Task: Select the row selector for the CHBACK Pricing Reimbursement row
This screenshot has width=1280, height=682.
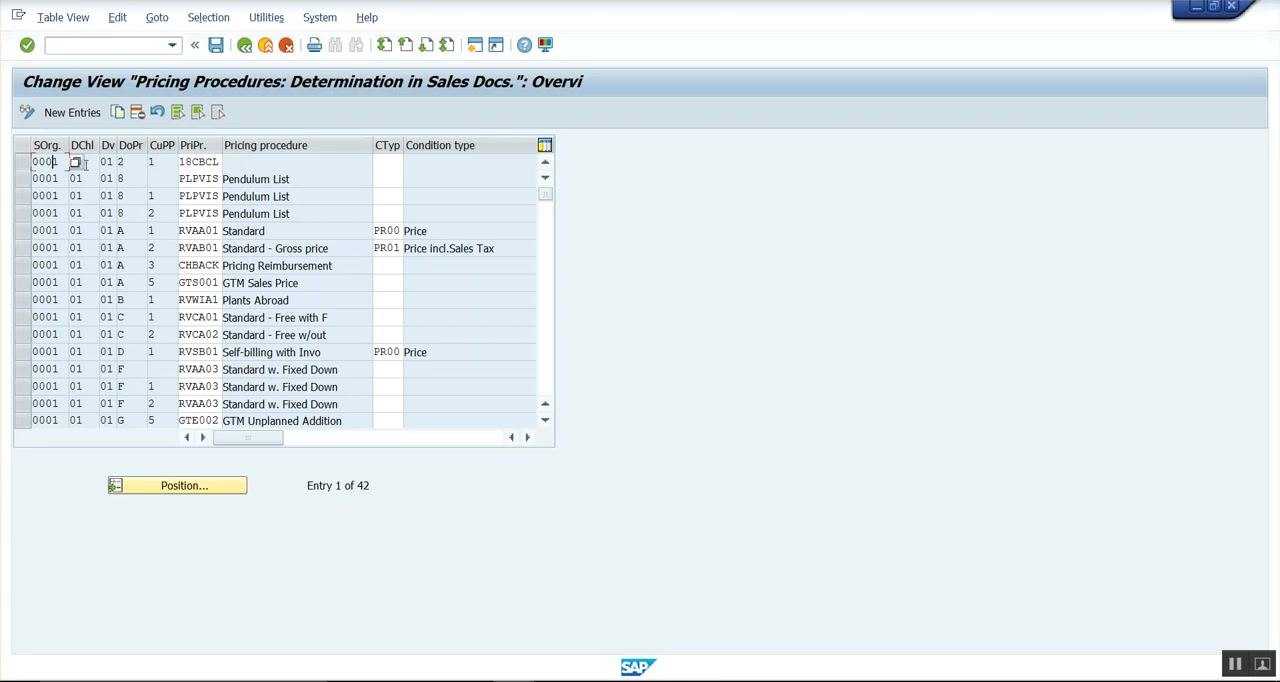Action: (x=22, y=265)
